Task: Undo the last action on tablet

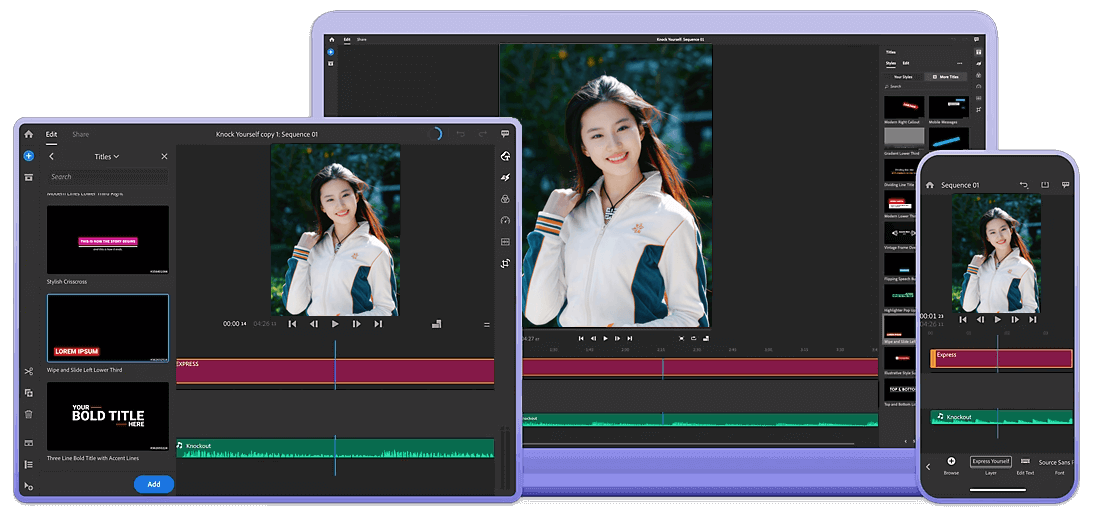Action: click(460, 134)
